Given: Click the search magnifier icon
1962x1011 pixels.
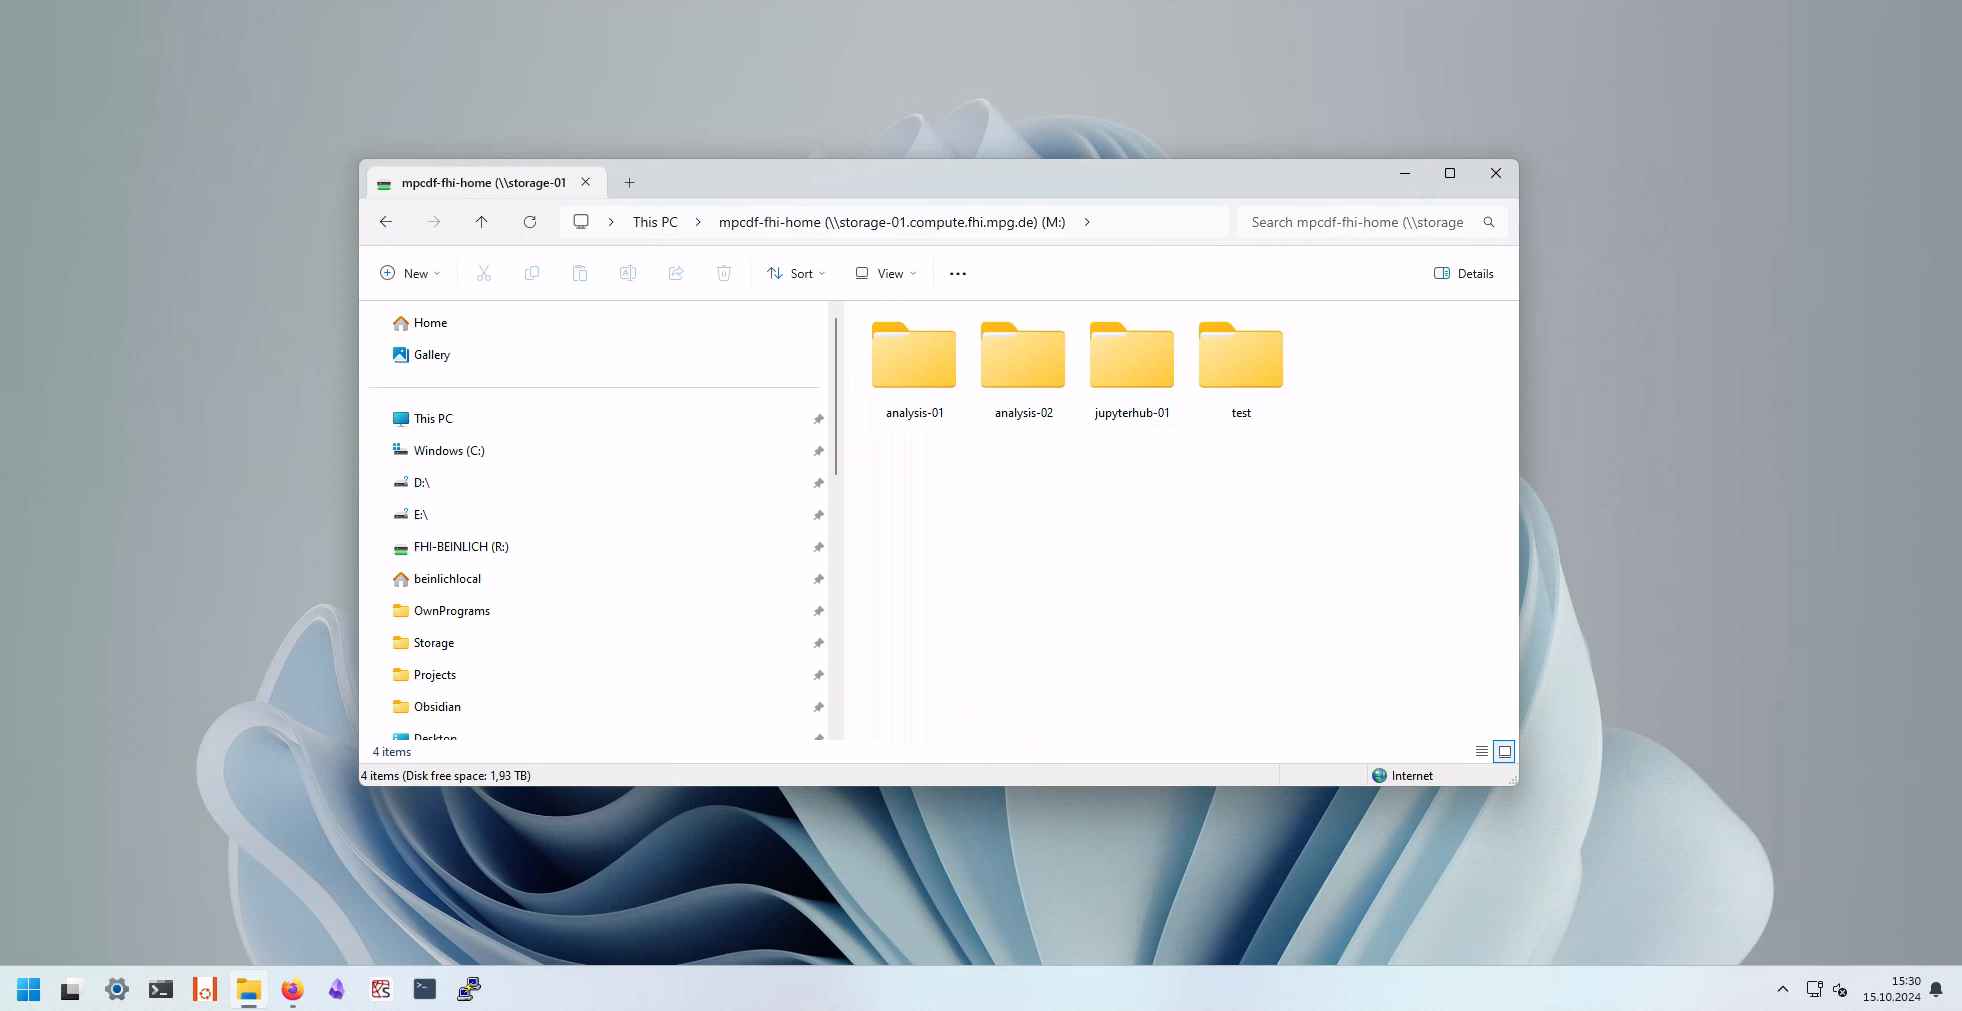Looking at the screenshot, I should click(1489, 222).
